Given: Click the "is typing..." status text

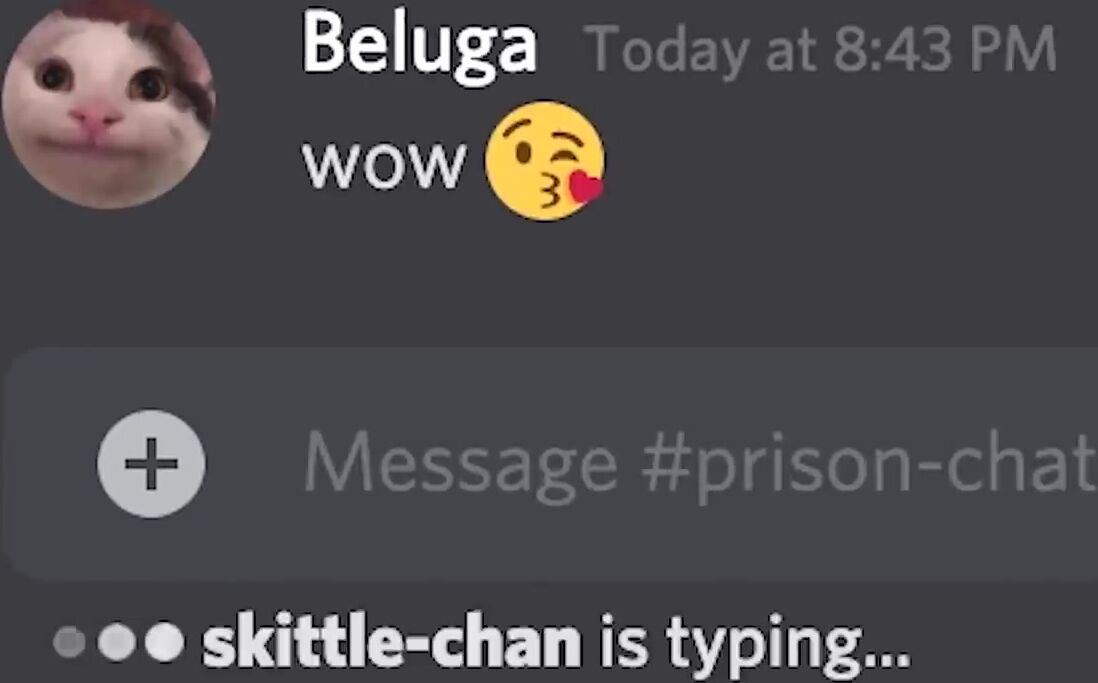Looking at the screenshot, I should pyautogui.click(x=755, y=643).
